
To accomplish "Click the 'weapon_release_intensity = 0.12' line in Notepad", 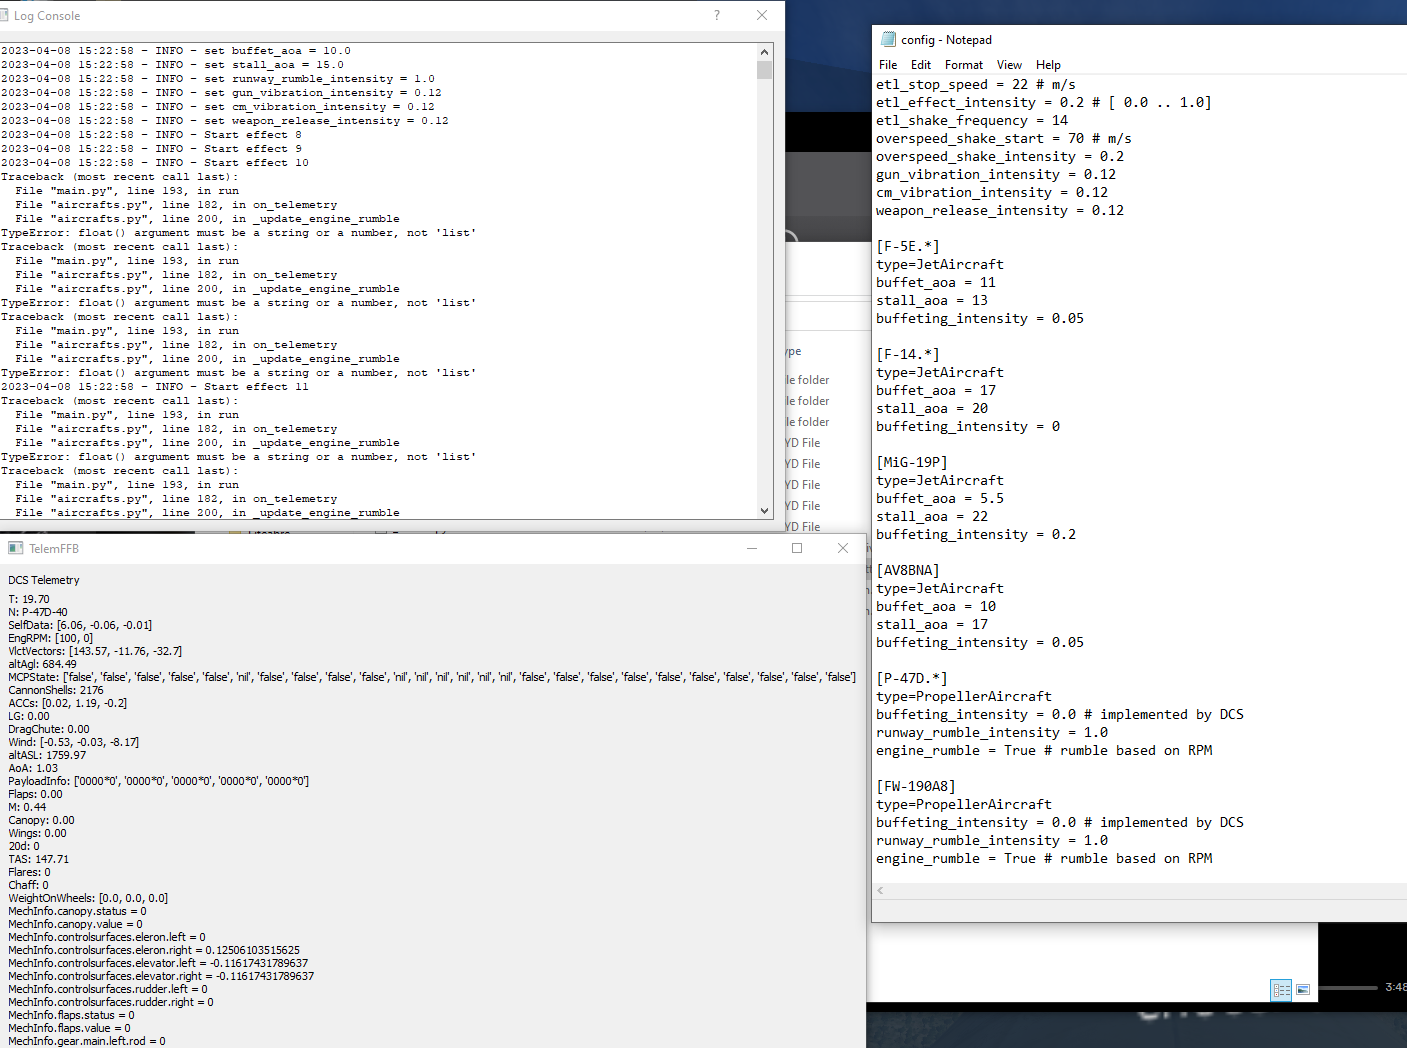I will click(x=1000, y=211).
